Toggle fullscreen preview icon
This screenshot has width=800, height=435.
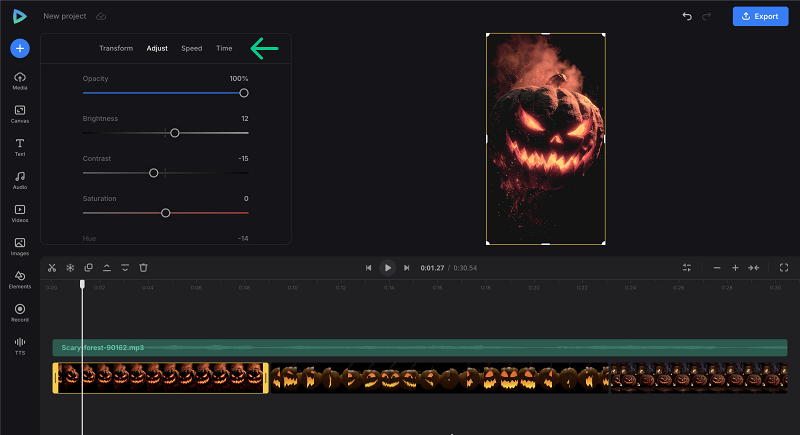(x=784, y=268)
